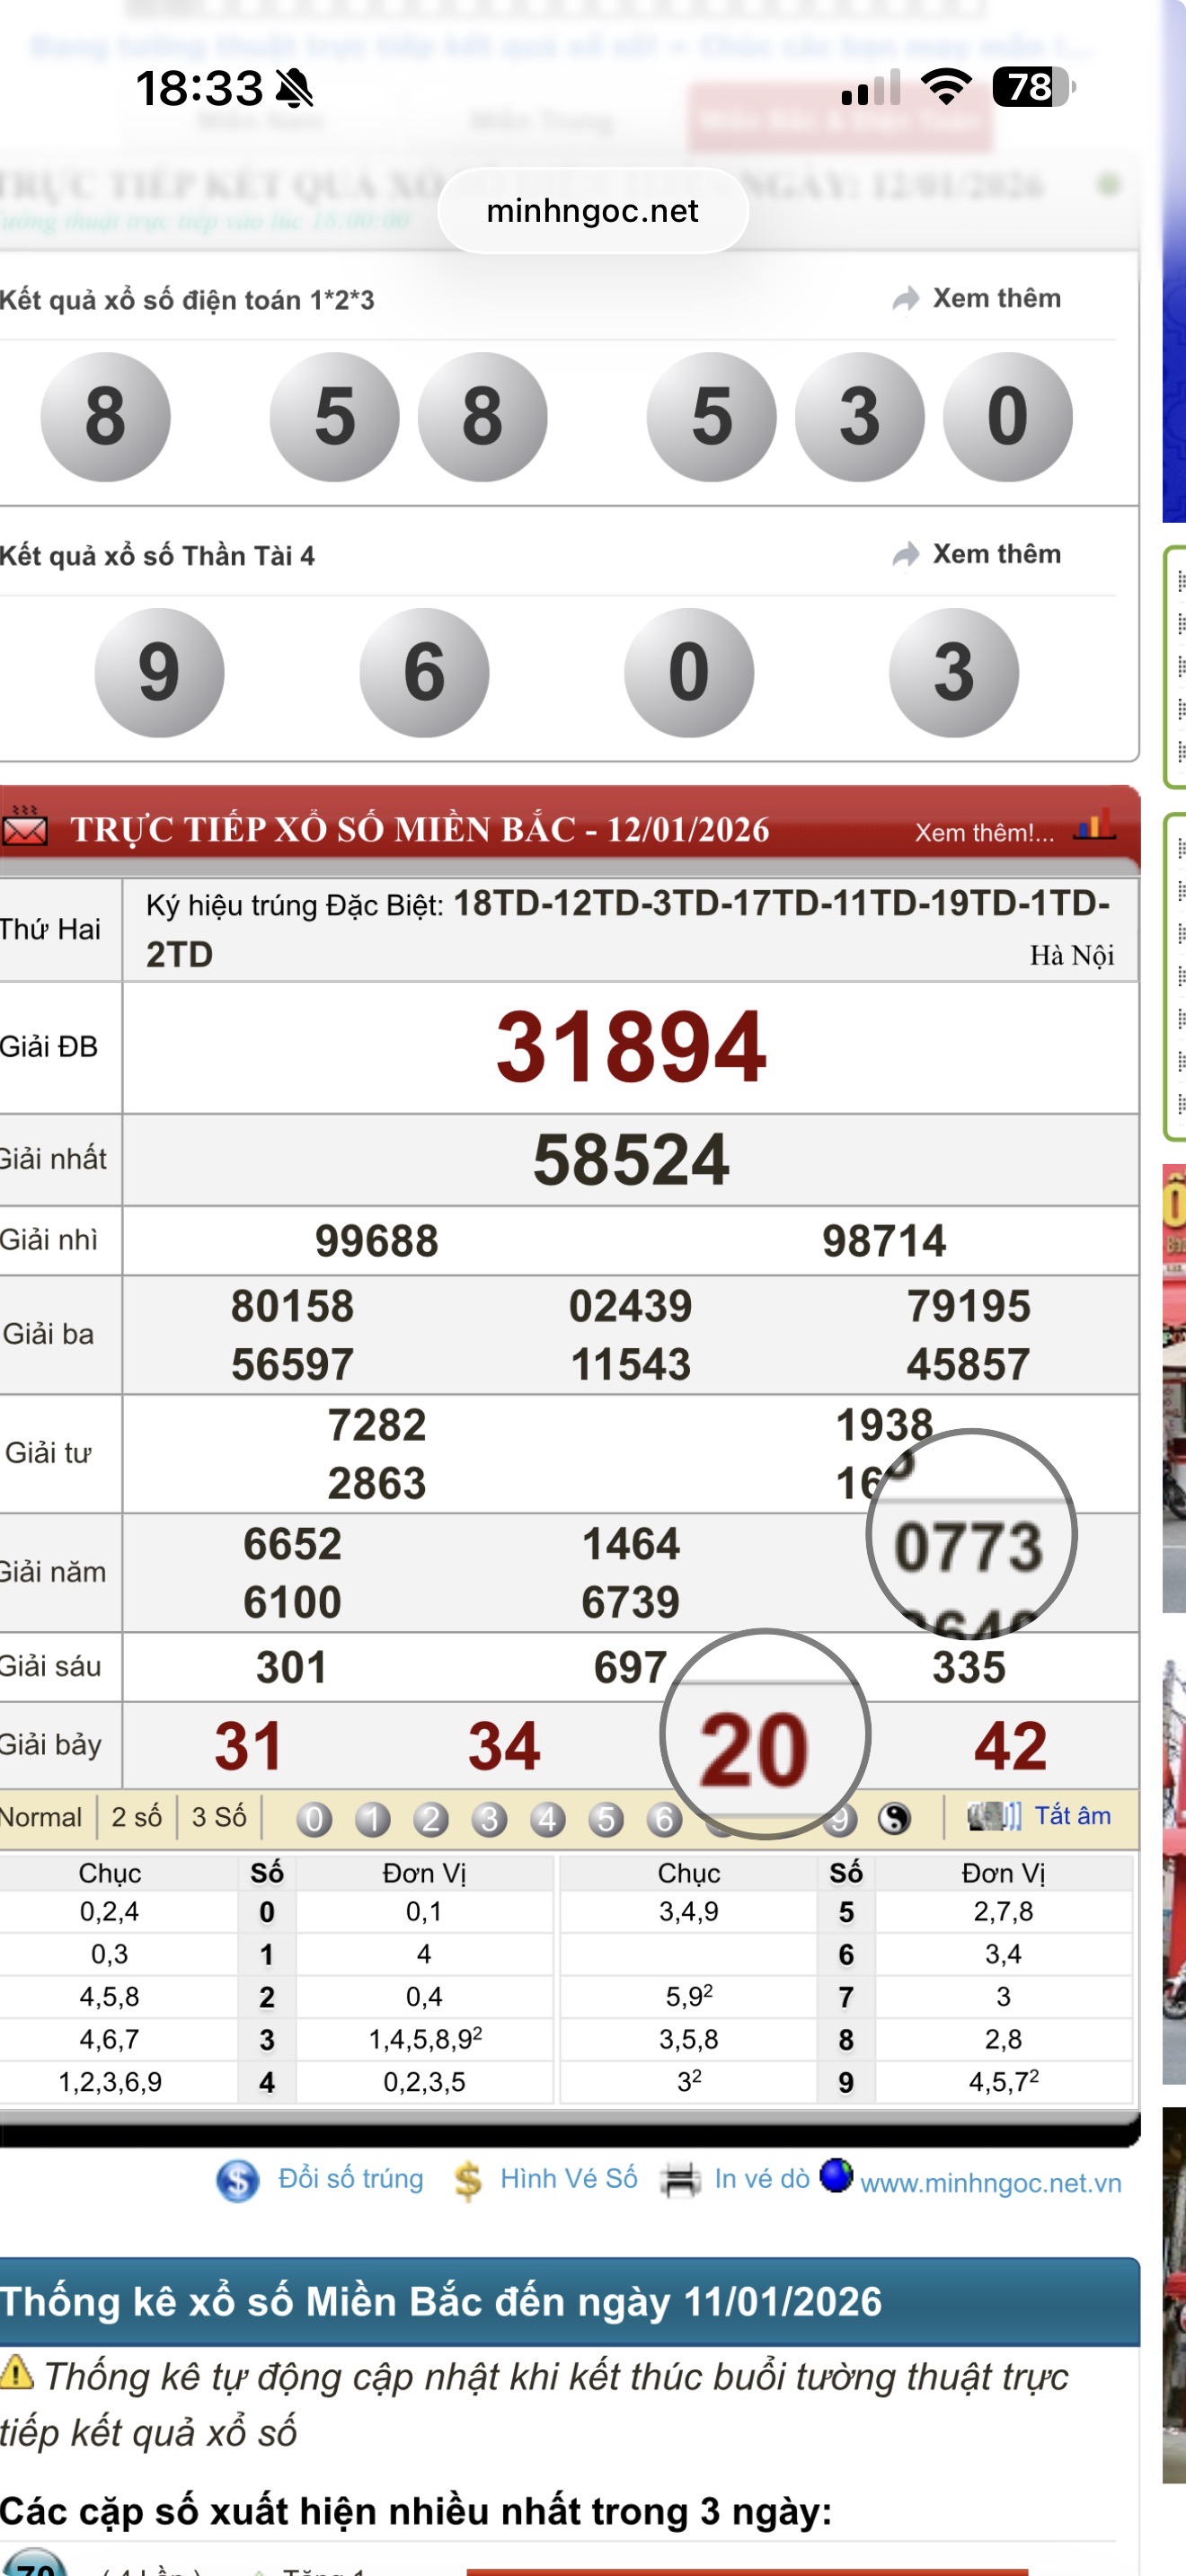The image size is (1186, 2576).
Task: Click the yin-yang filter icon
Action: point(894,1819)
